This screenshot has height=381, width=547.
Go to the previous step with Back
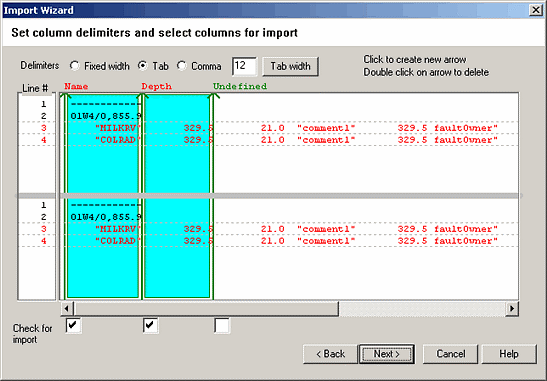click(330, 354)
